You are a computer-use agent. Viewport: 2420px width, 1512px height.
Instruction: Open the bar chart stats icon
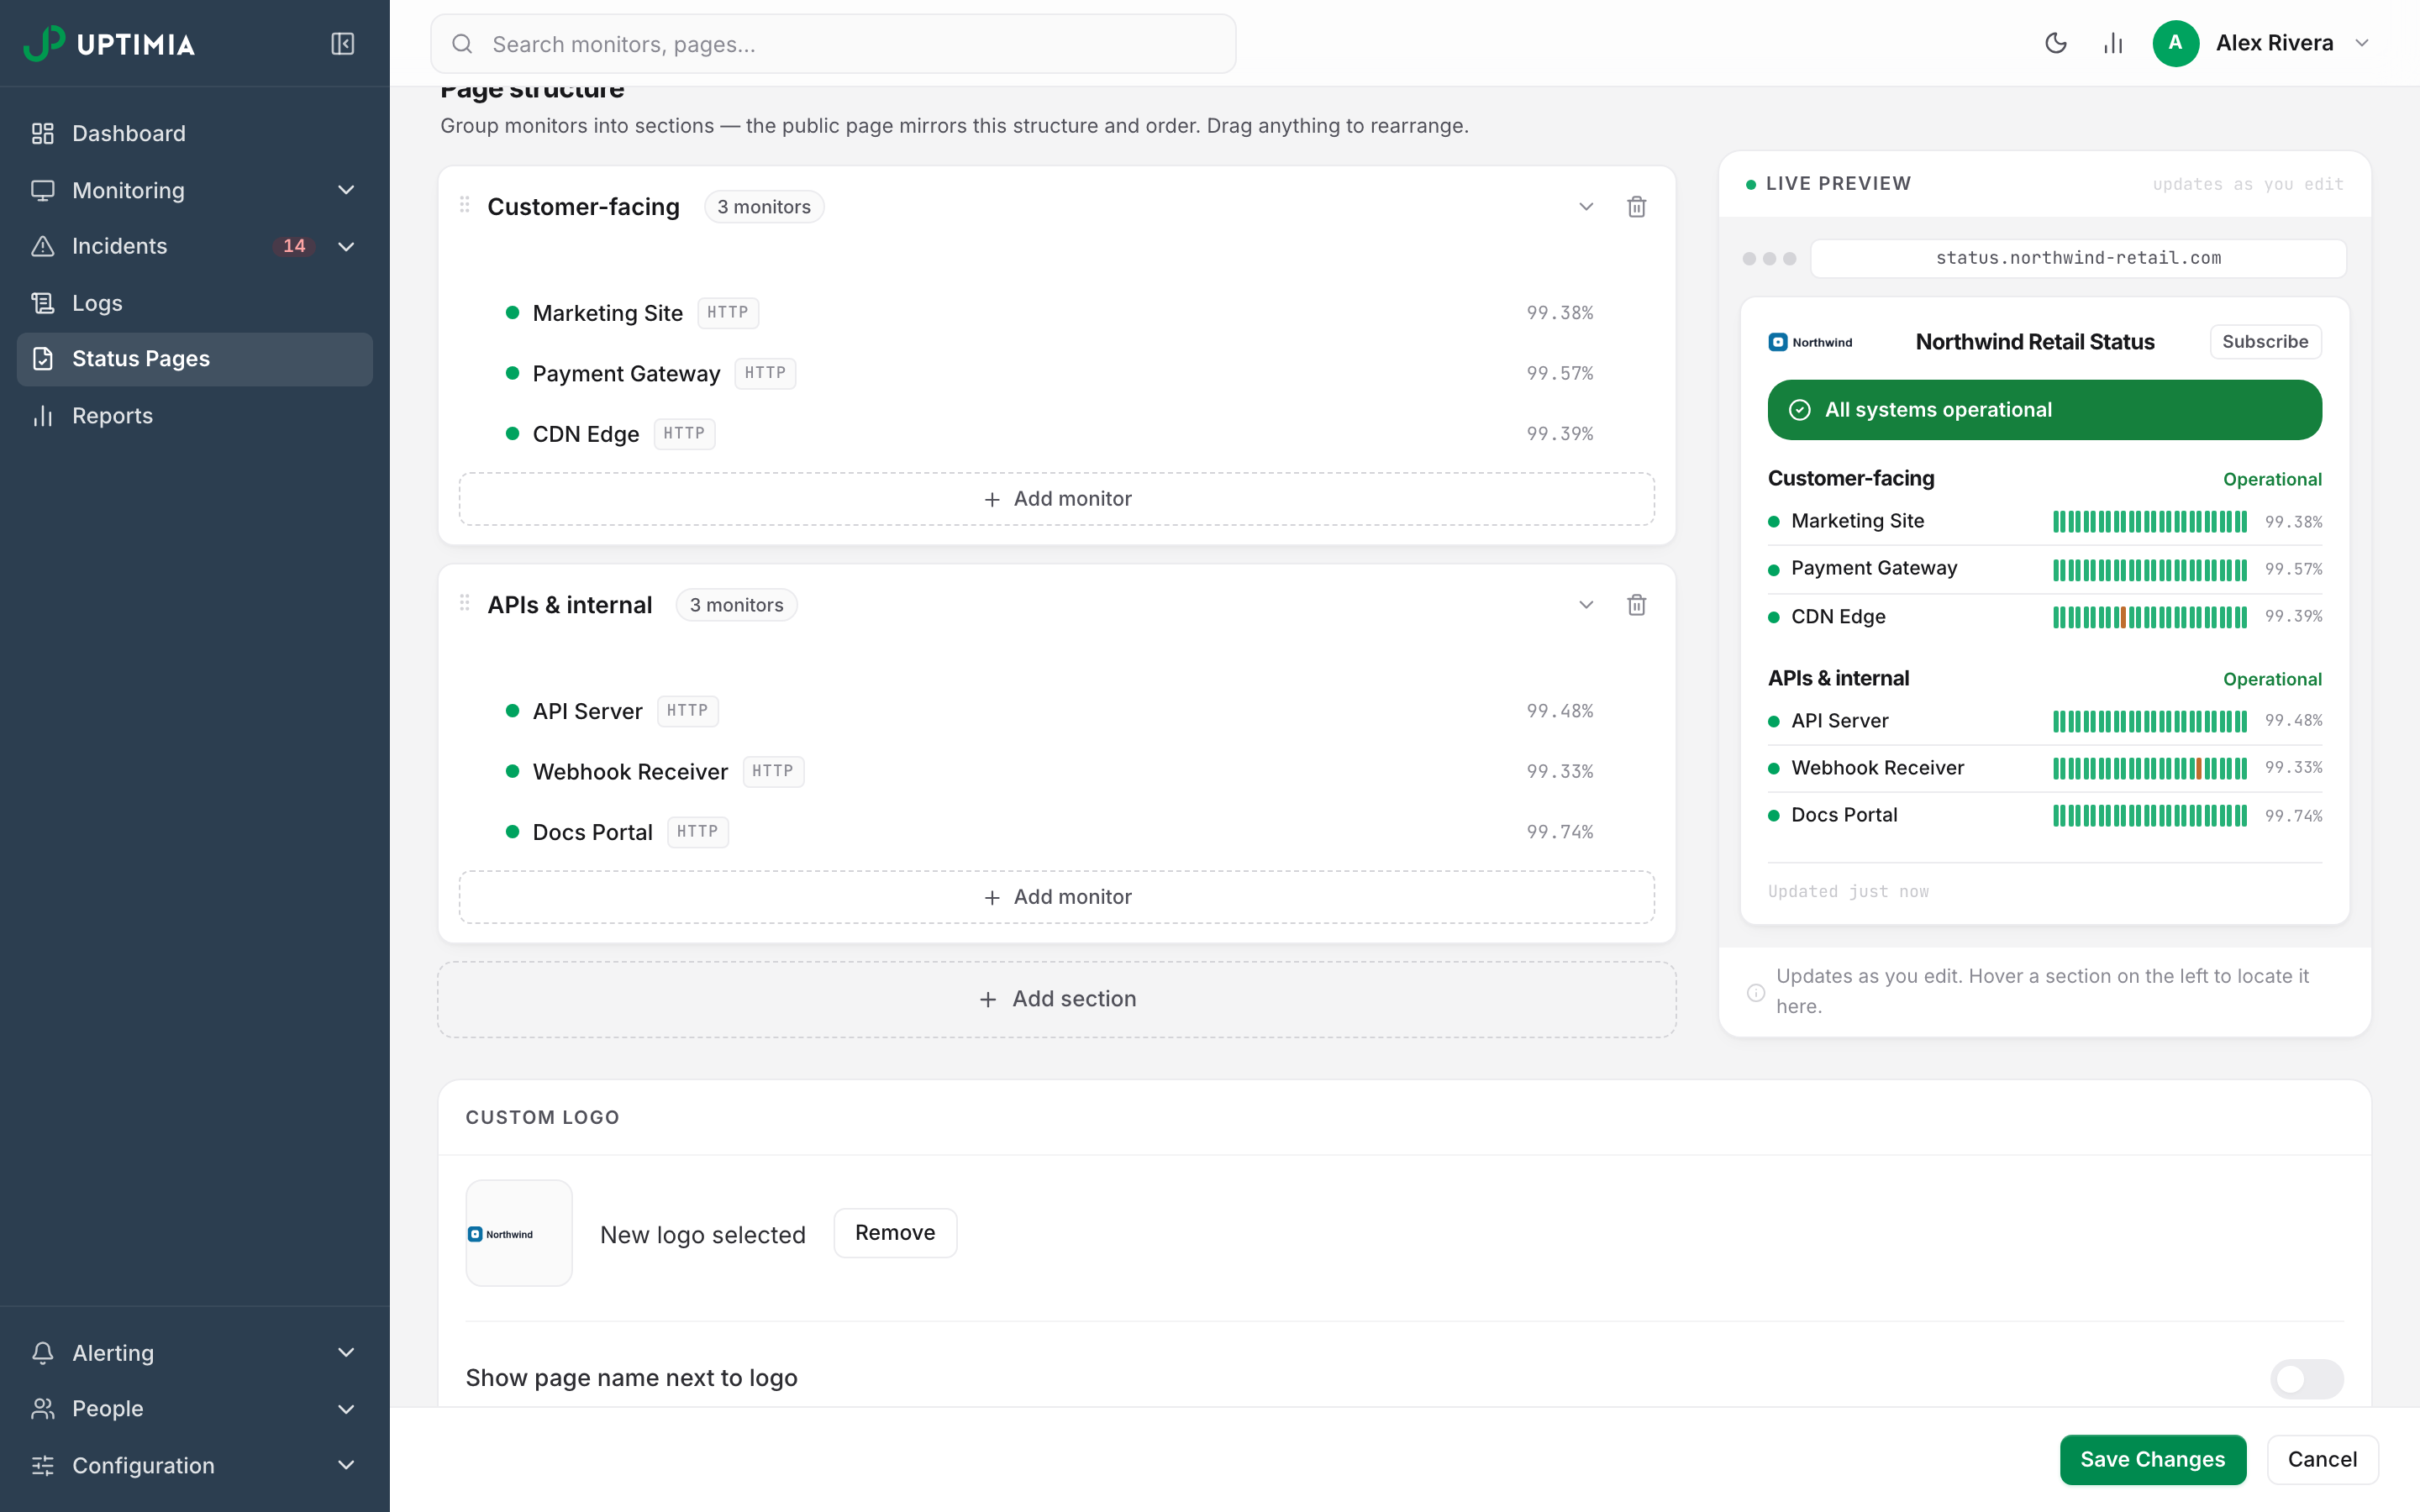(x=2113, y=43)
